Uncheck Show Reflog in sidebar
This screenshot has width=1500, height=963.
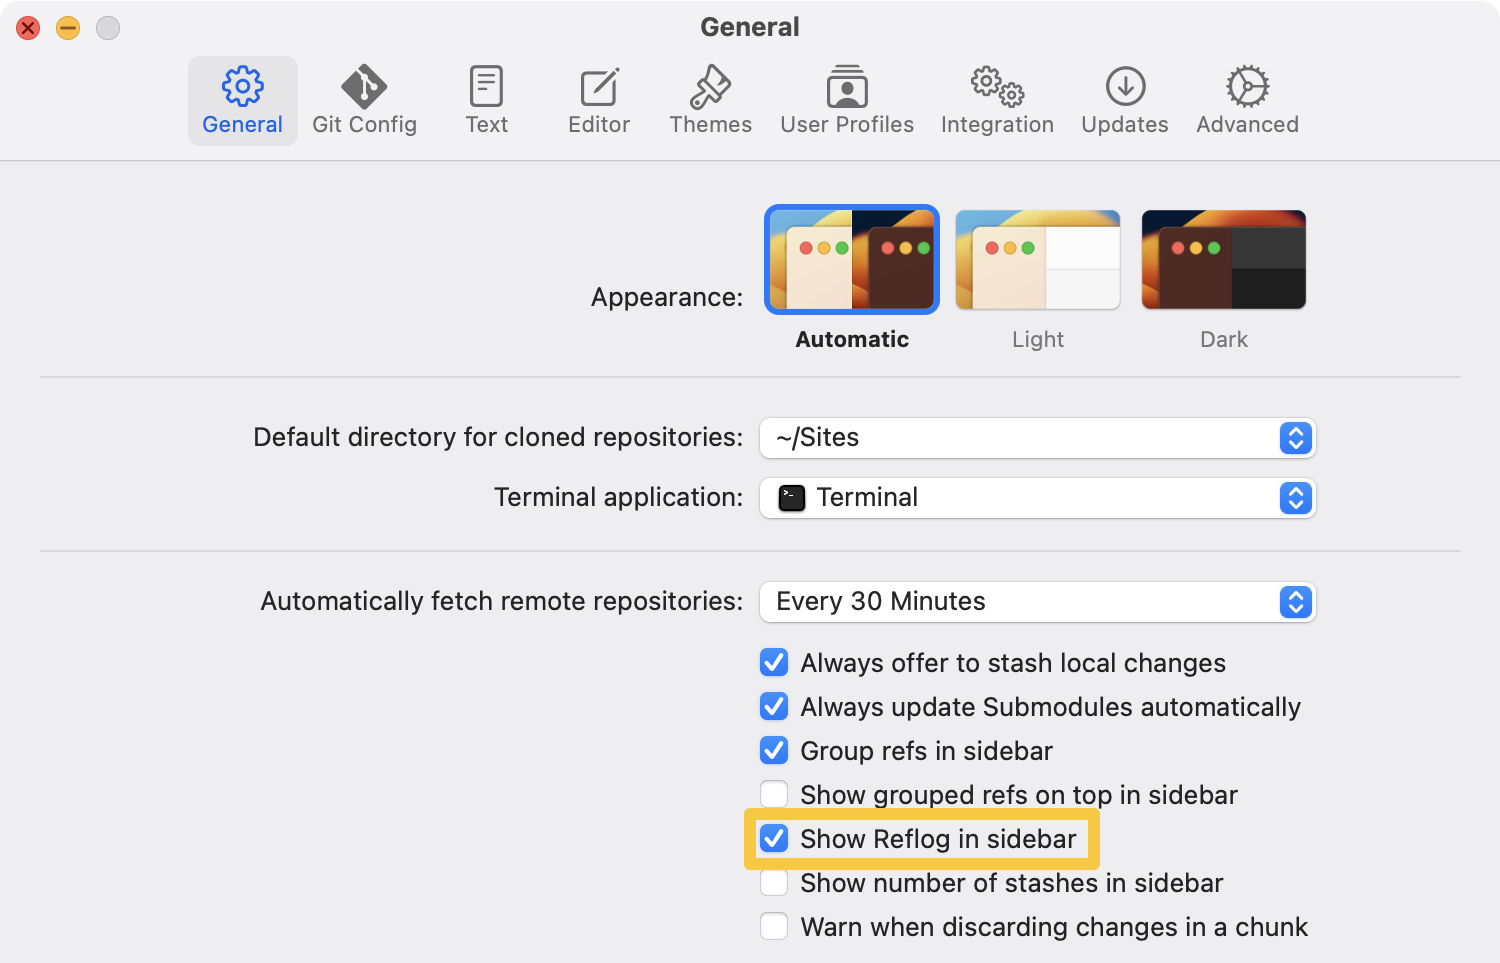pos(773,838)
